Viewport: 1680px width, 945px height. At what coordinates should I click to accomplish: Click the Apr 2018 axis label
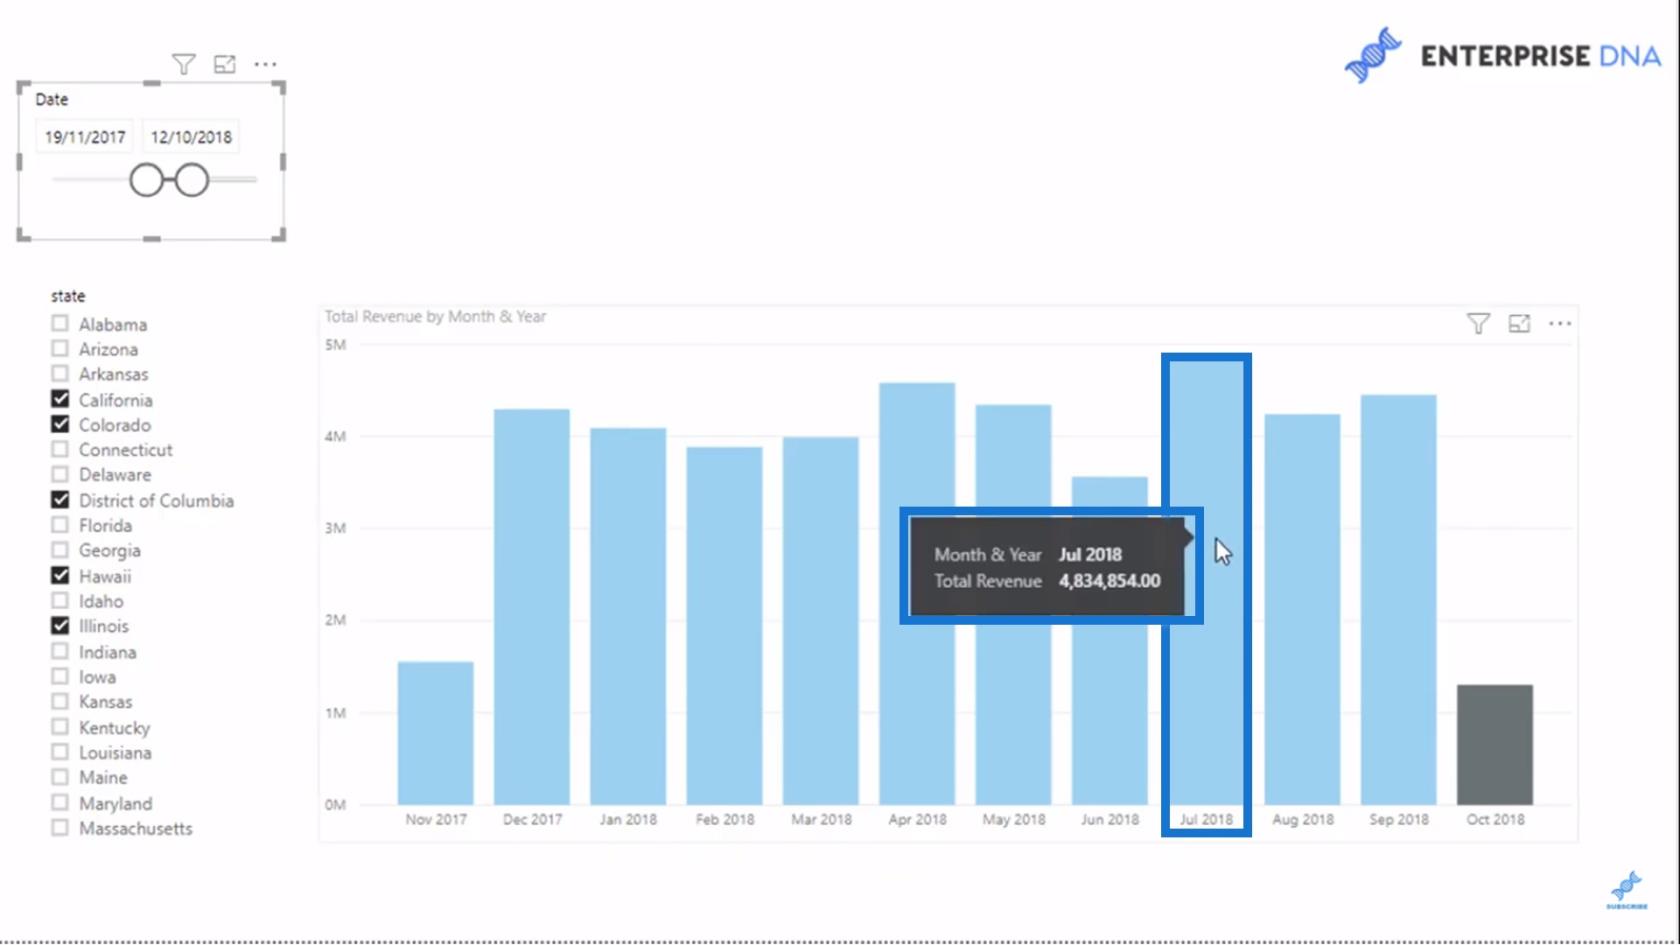point(917,819)
